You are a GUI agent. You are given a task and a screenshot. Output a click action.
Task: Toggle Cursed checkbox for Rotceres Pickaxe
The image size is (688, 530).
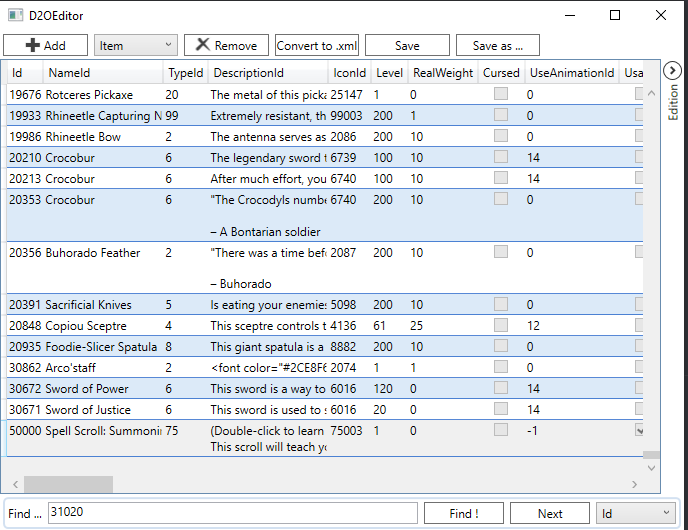[x=501, y=93]
